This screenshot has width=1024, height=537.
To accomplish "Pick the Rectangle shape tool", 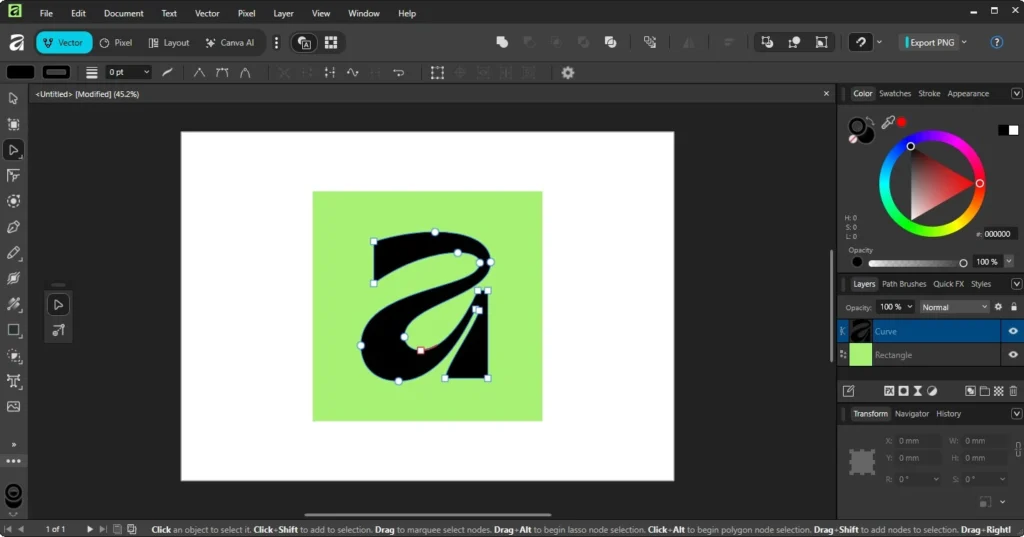I will [13, 330].
